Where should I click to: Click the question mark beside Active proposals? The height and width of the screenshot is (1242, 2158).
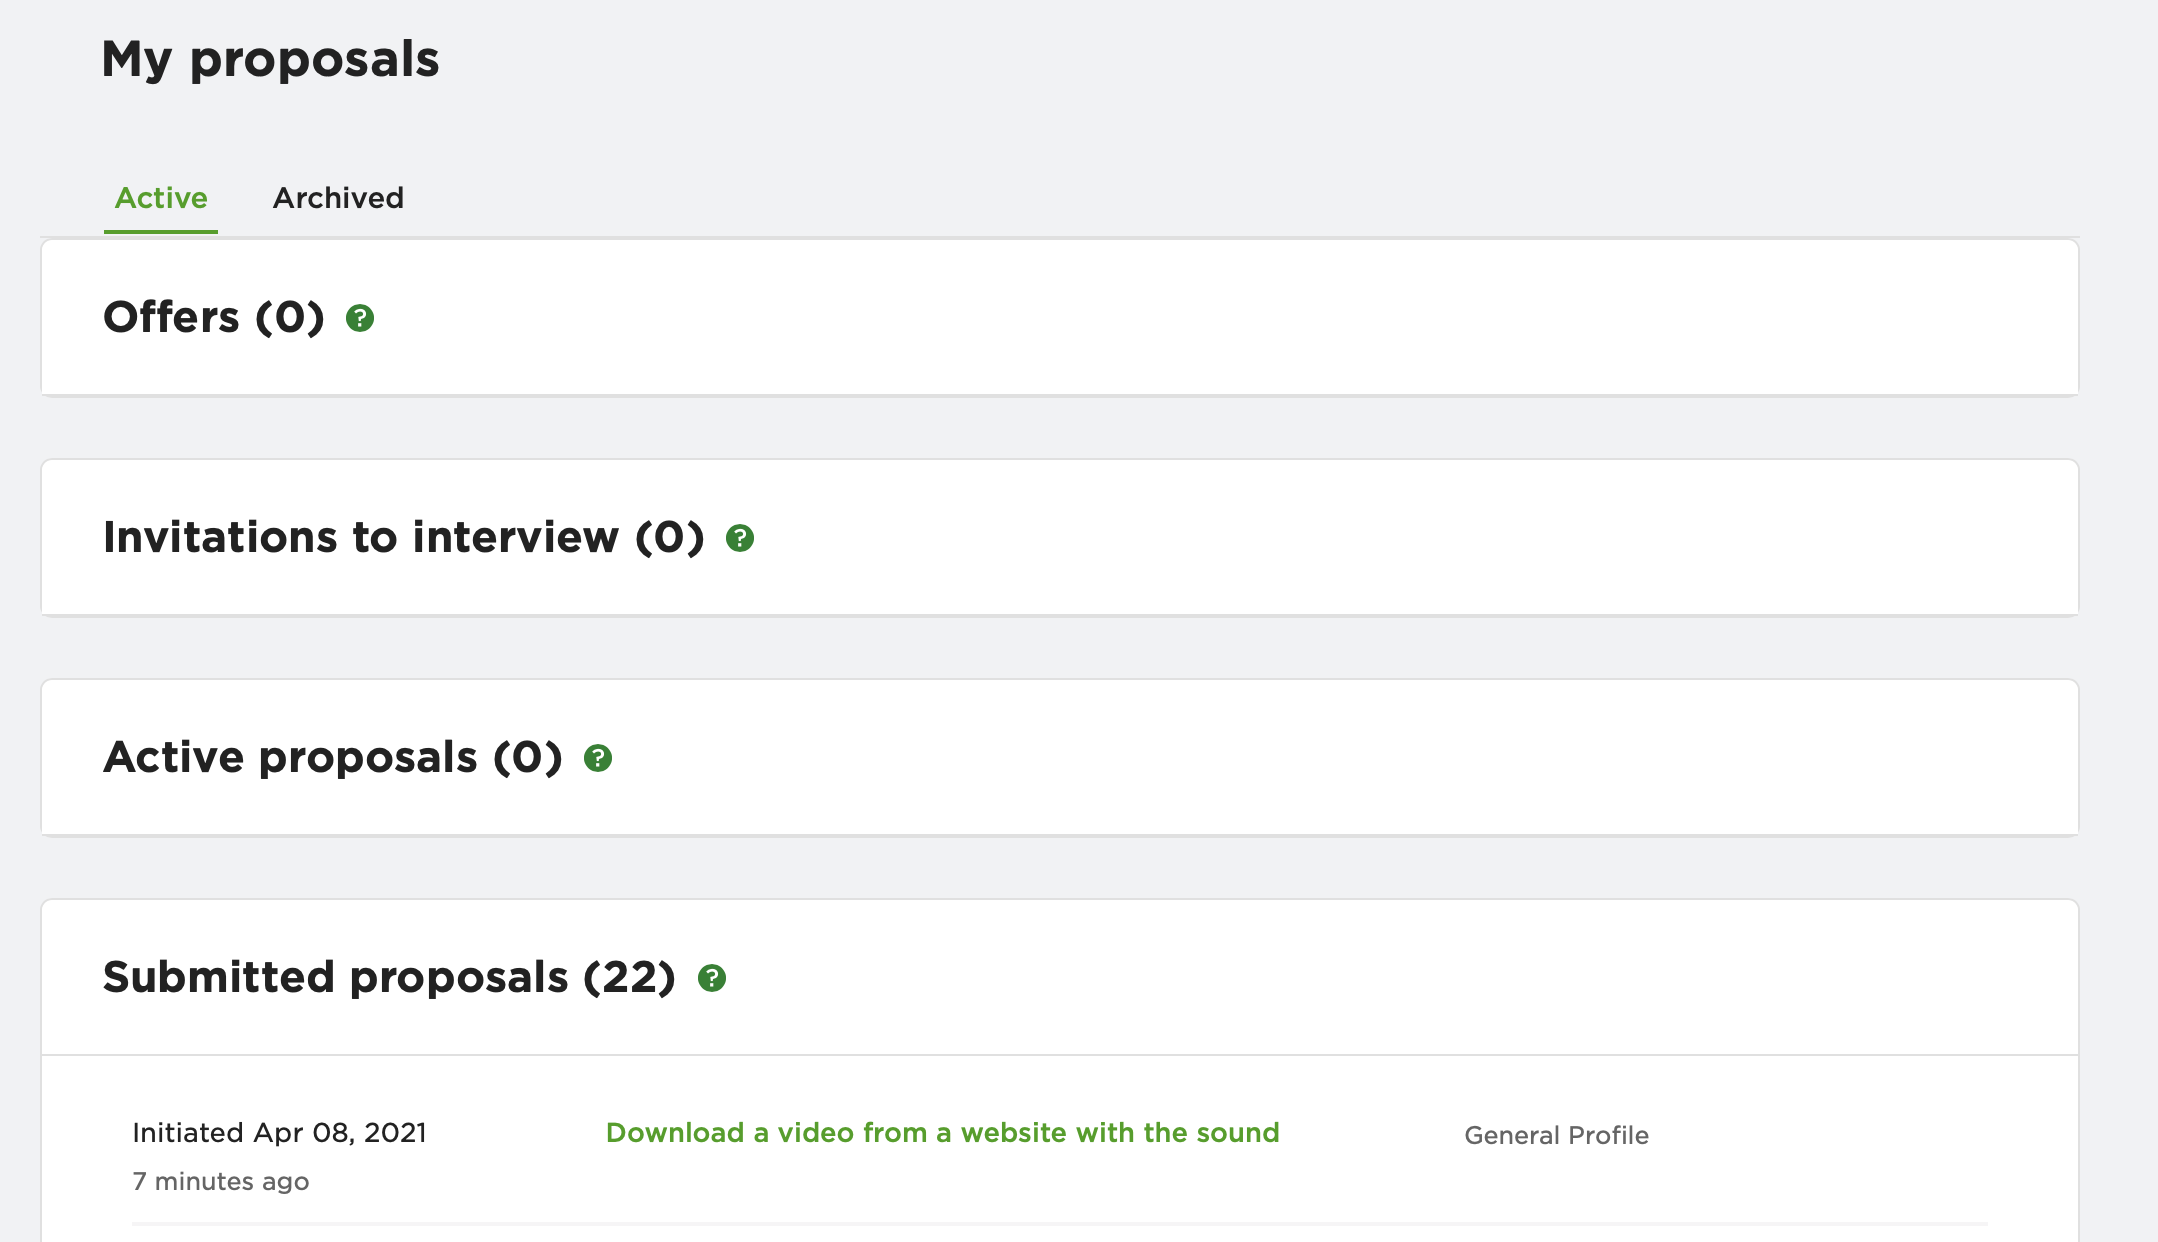[598, 758]
